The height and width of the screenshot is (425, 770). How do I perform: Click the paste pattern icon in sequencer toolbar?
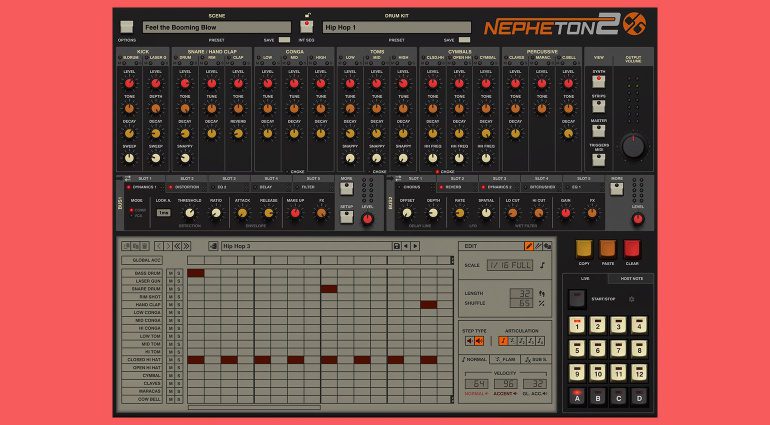pyautogui.click(x=136, y=246)
